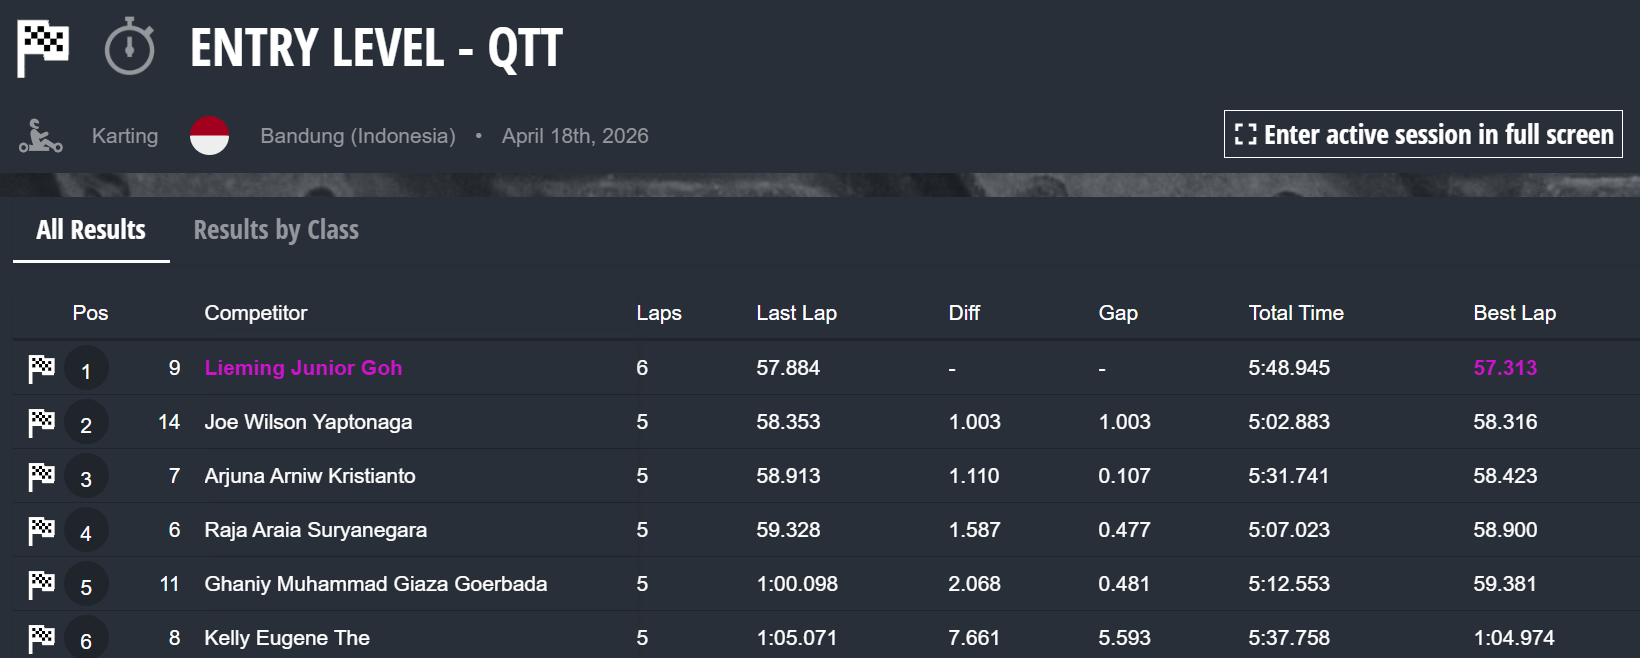Click the stopwatch icon in the header
The width and height of the screenshot is (1640, 658).
[x=130, y=48]
